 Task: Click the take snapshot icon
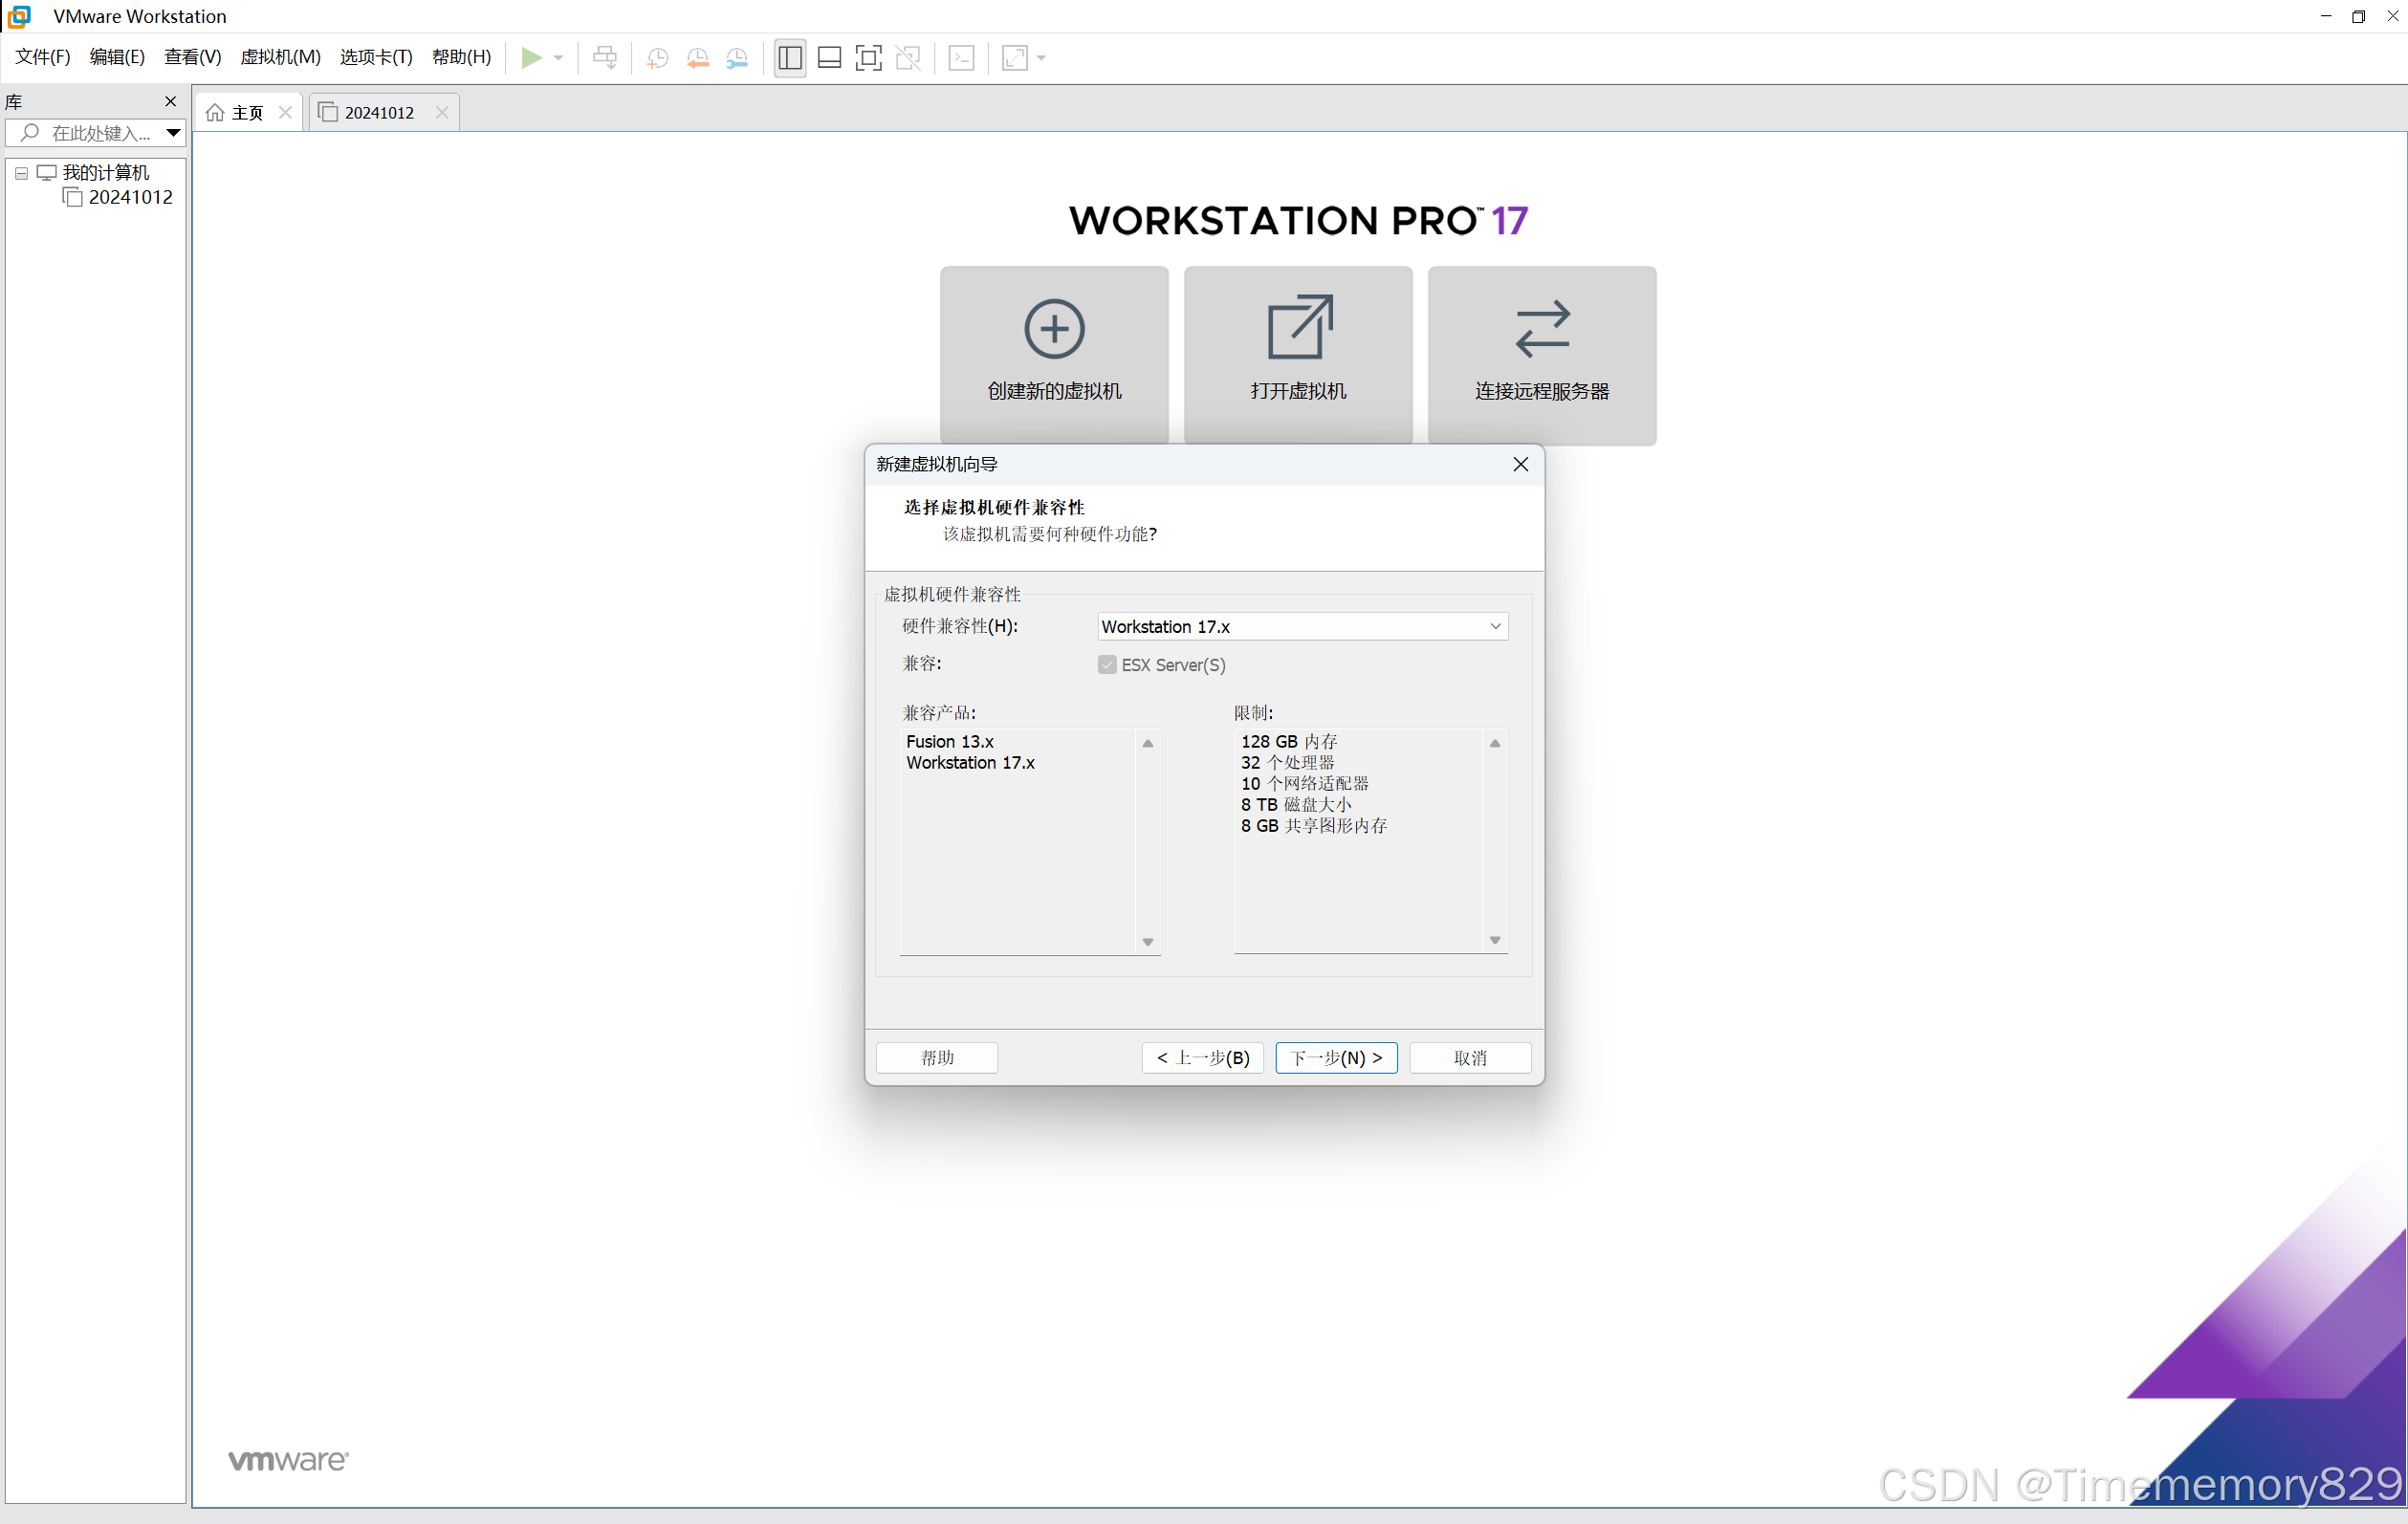[657, 58]
